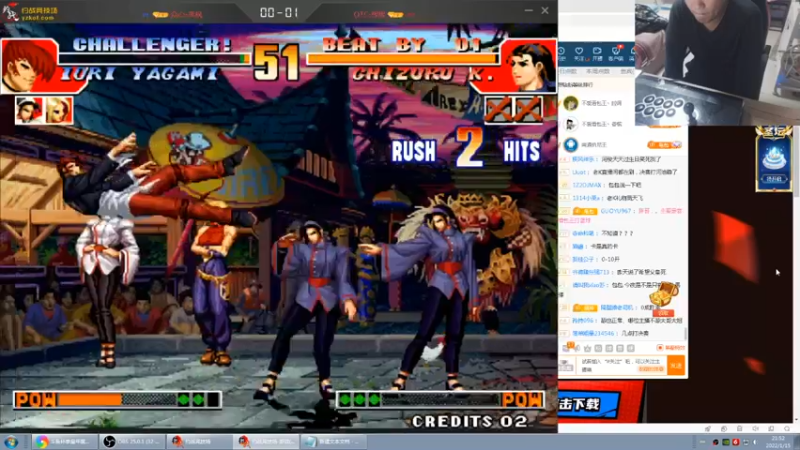Open the golden treasure chest reward
800x450 pixels.
coord(663,295)
